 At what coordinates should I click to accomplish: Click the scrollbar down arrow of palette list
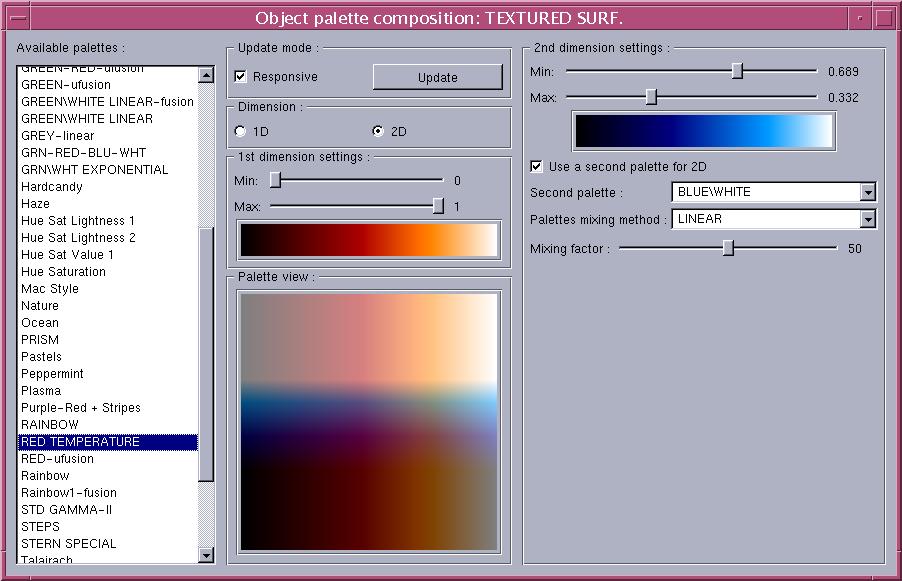(x=206, y=556)
